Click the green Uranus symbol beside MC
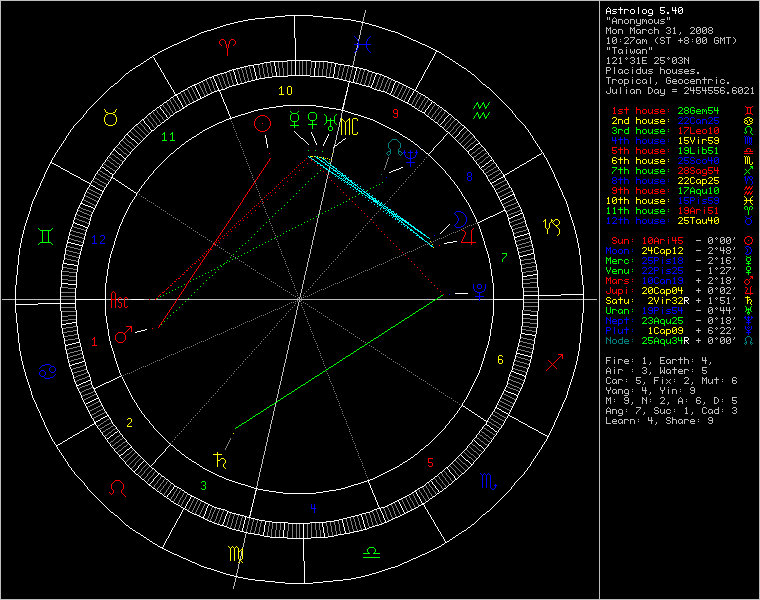The height and width of the screenshot is (600, 760). [x=330, y=122]
